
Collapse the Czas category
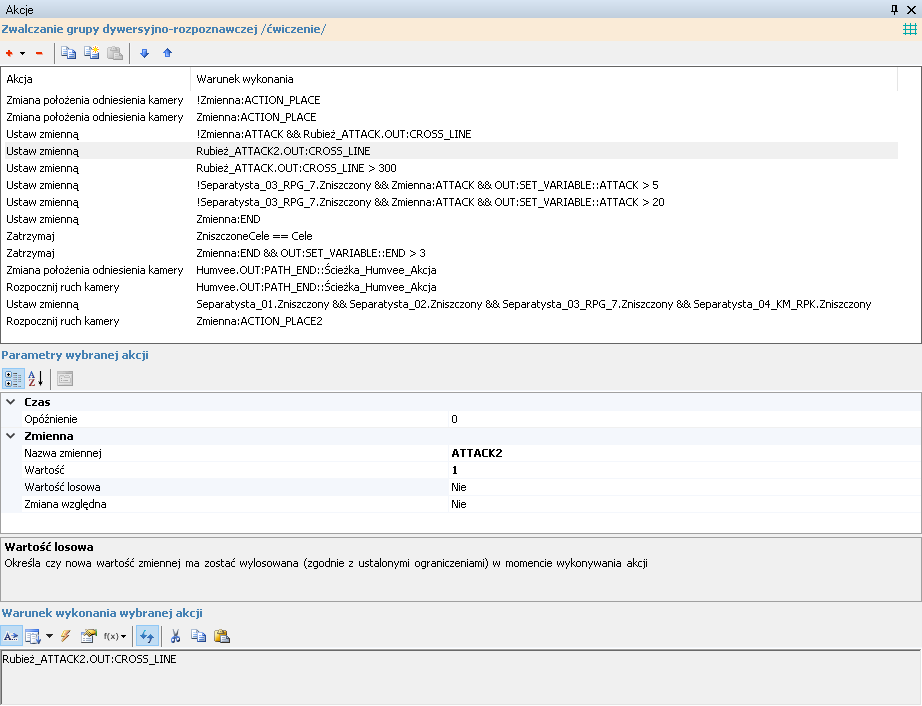(x=11, y=402)
